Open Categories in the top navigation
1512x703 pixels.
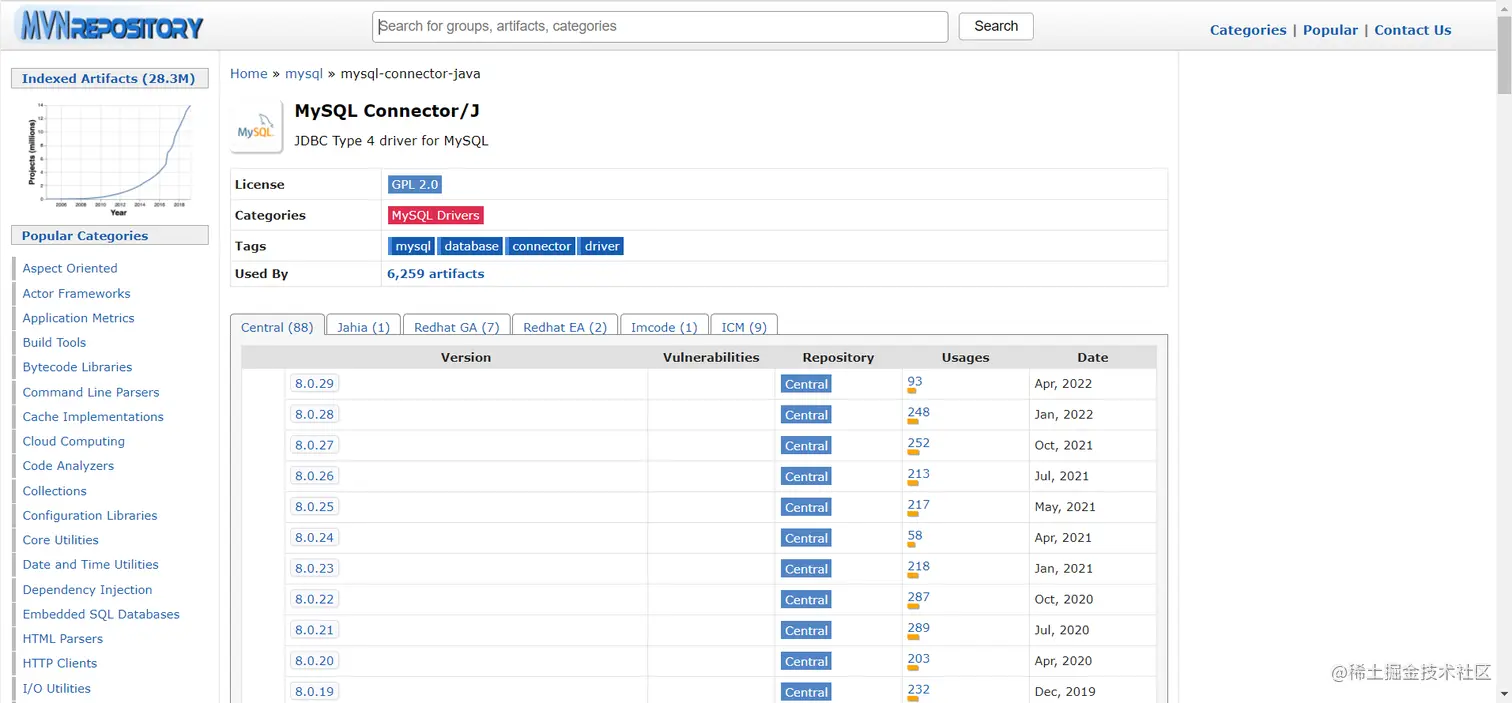[1248, 30]
